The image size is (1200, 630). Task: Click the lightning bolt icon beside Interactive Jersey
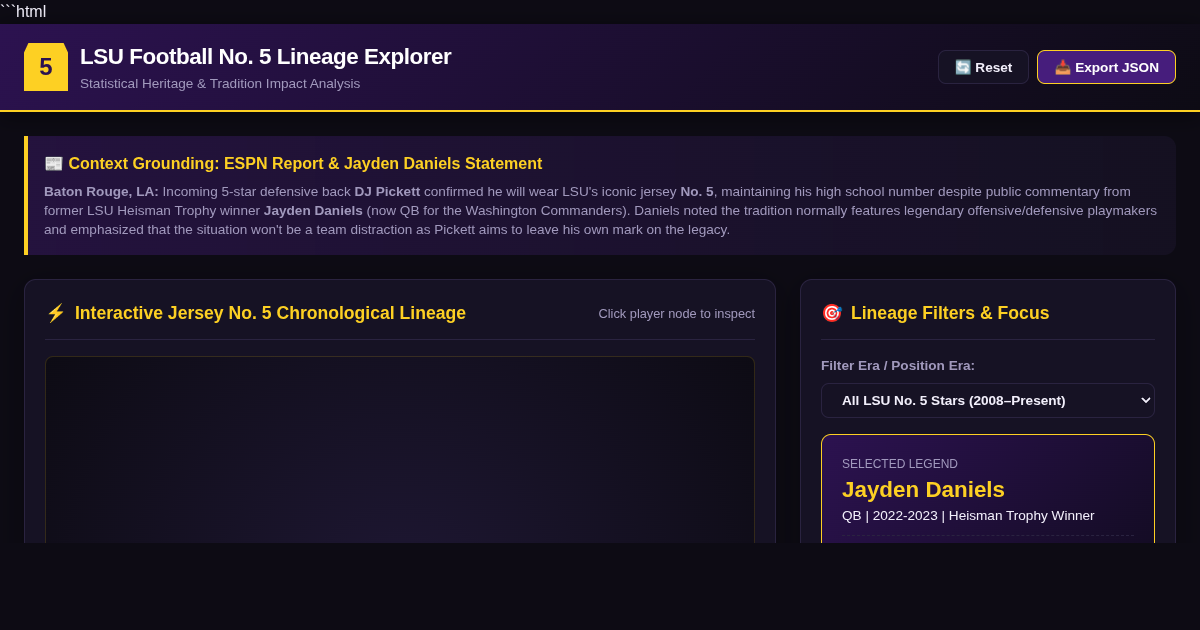(56, 313)
